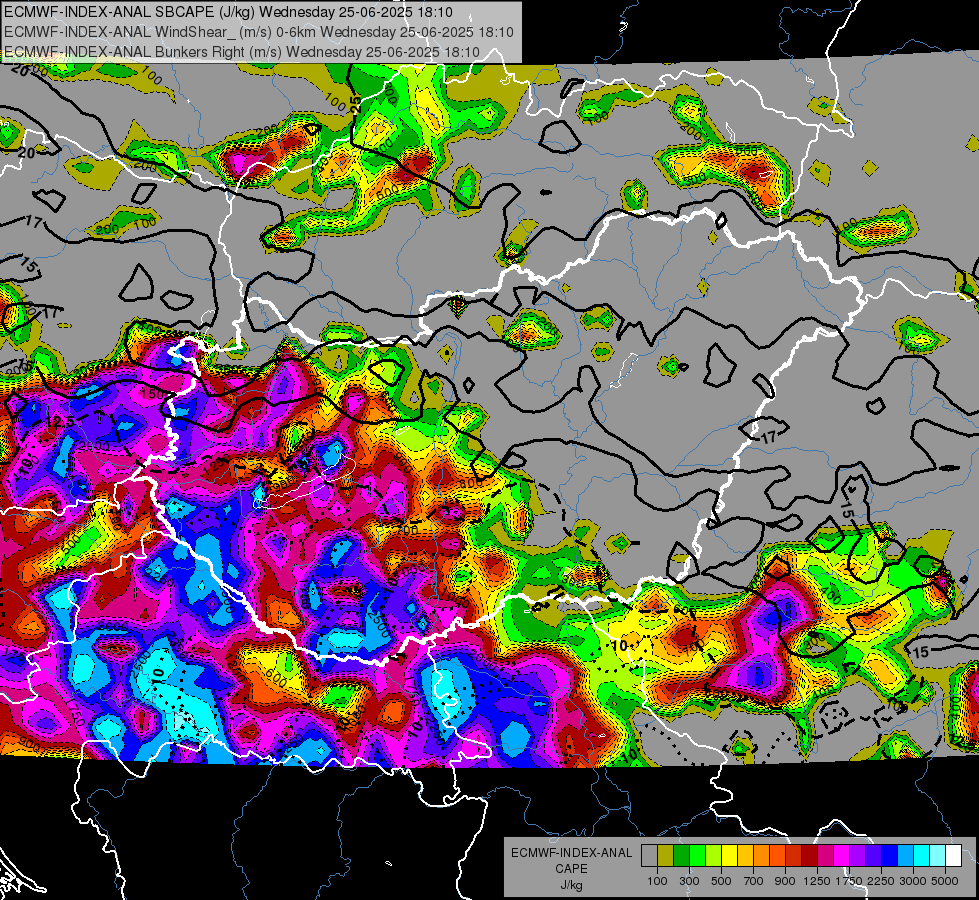The width and height of the screenshot is (979, 900).
Task: Click the dark red swatch in the legend
Action: click(810, 856)
